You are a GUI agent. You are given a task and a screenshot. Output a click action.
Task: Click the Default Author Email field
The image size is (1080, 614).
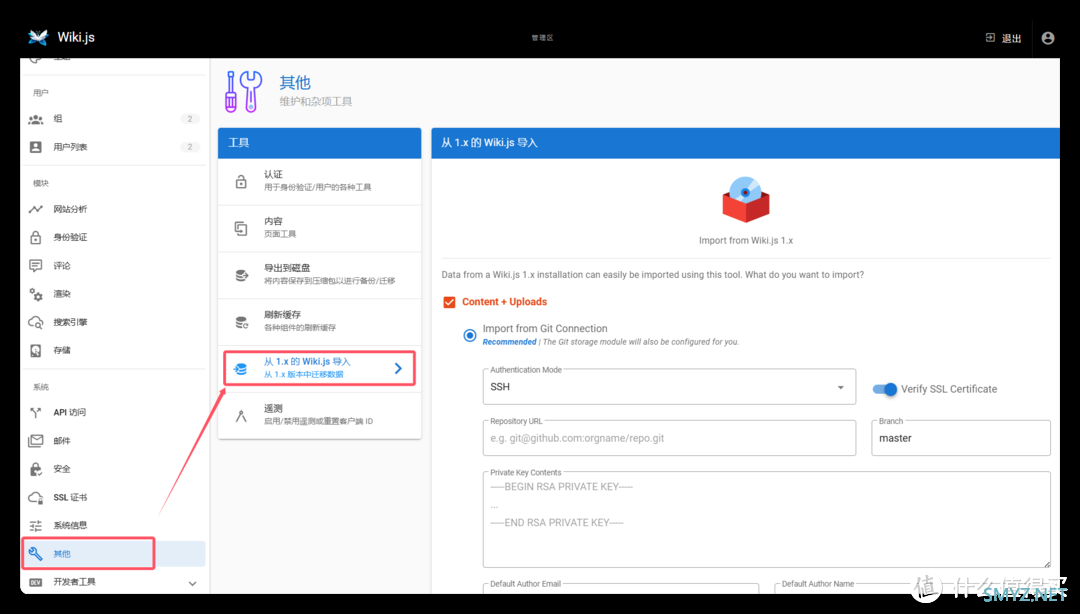coord(621,588)
